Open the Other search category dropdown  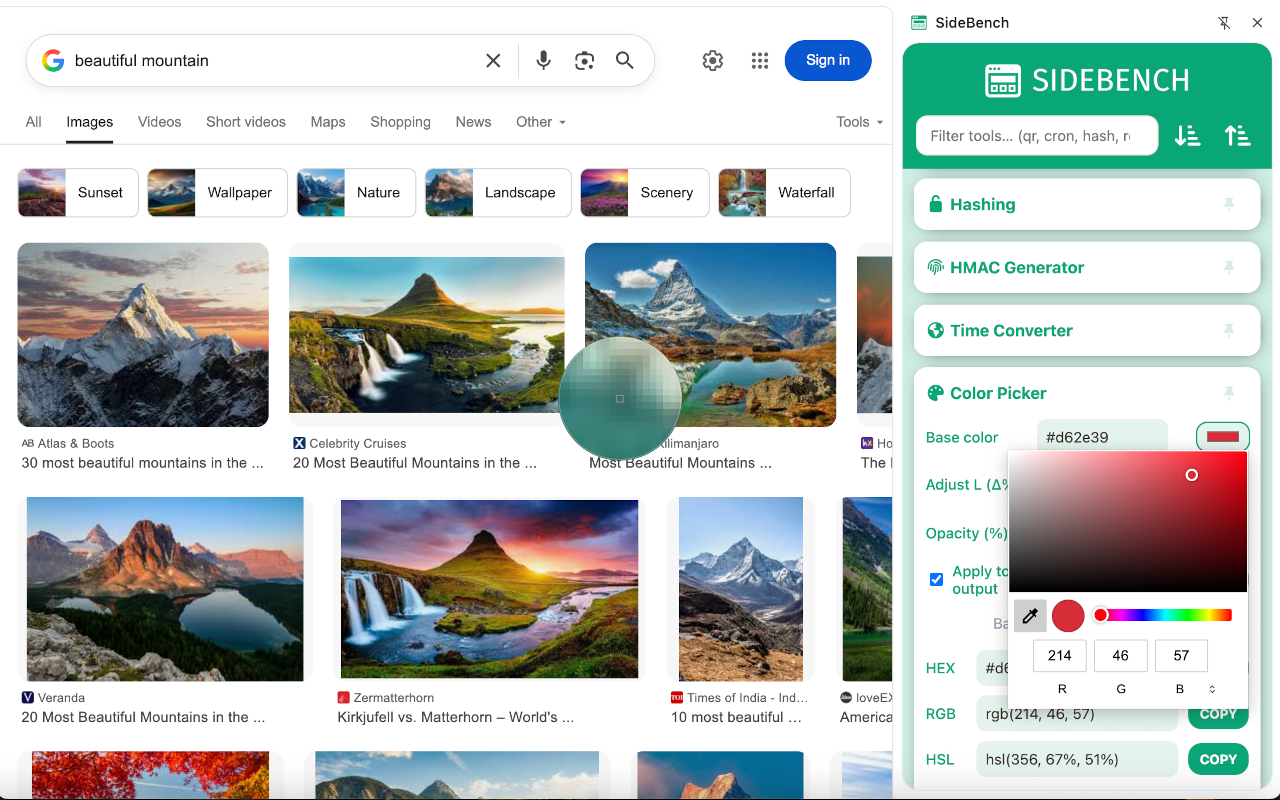click(540, 121)
